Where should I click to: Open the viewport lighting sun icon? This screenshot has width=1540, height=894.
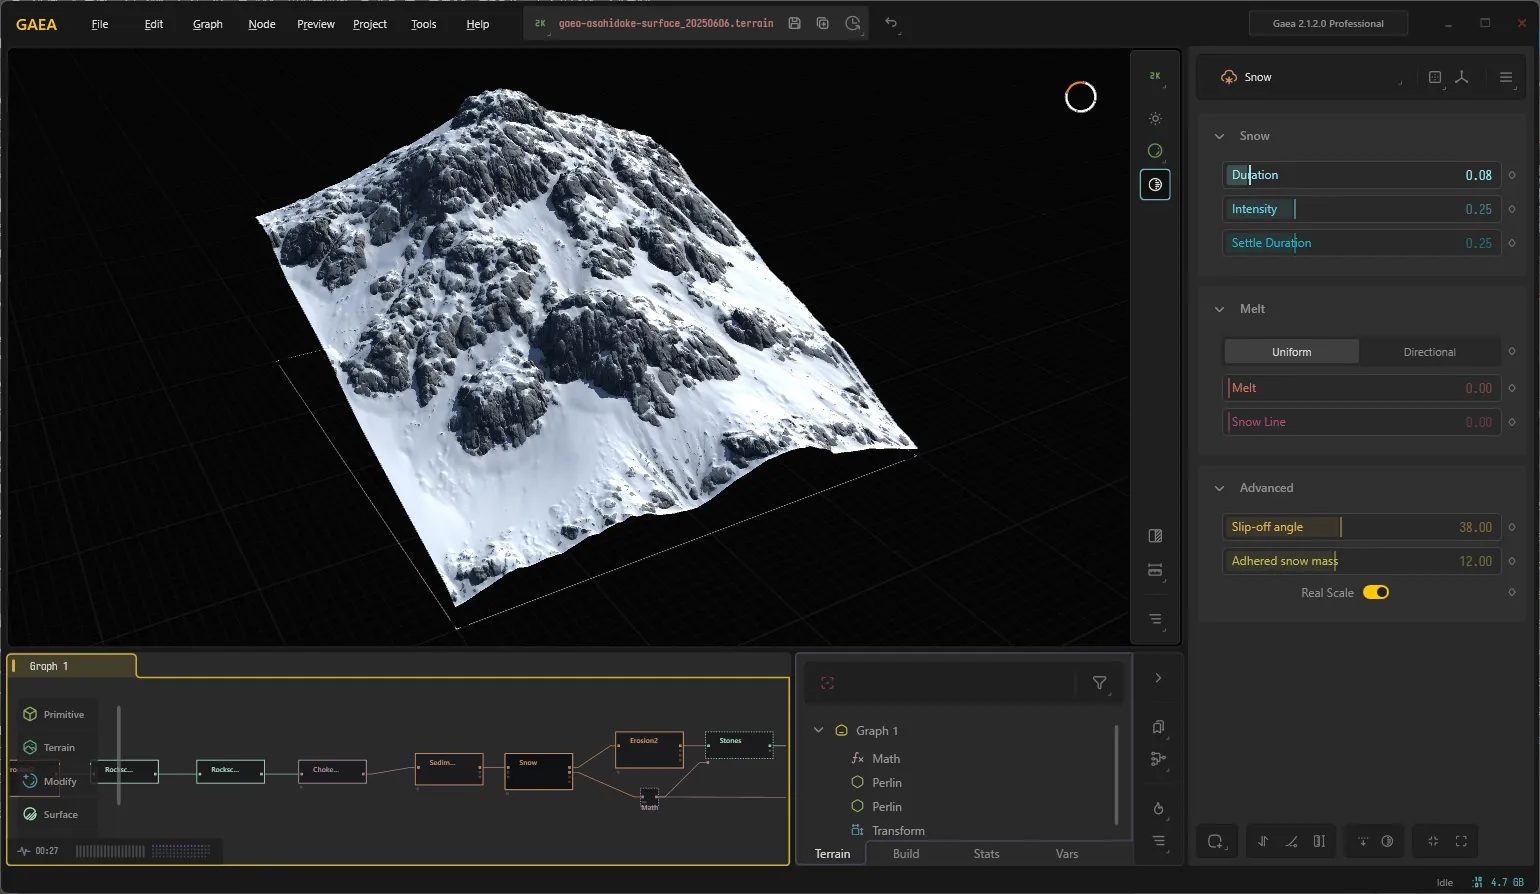[x=1155, y=118]
